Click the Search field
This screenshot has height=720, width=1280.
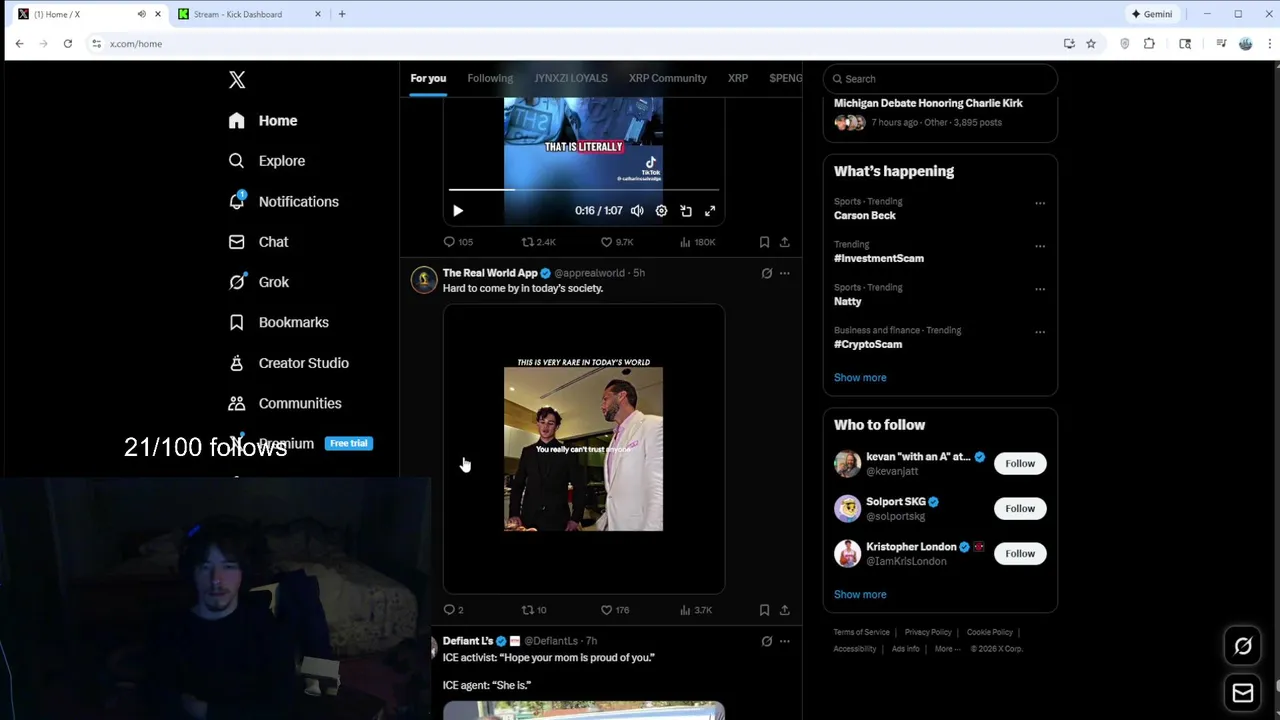point(940,79)
